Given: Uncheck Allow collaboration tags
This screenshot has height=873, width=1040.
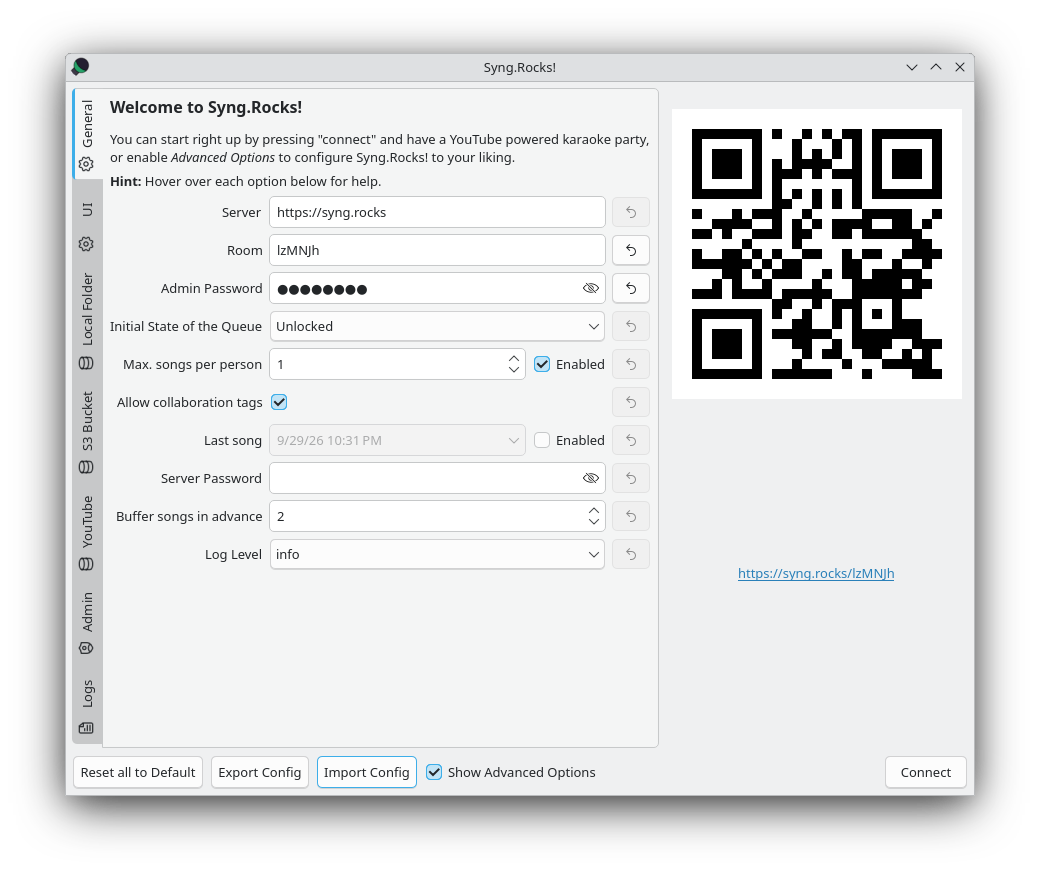Looking at the screenshot, I should 279,402.
